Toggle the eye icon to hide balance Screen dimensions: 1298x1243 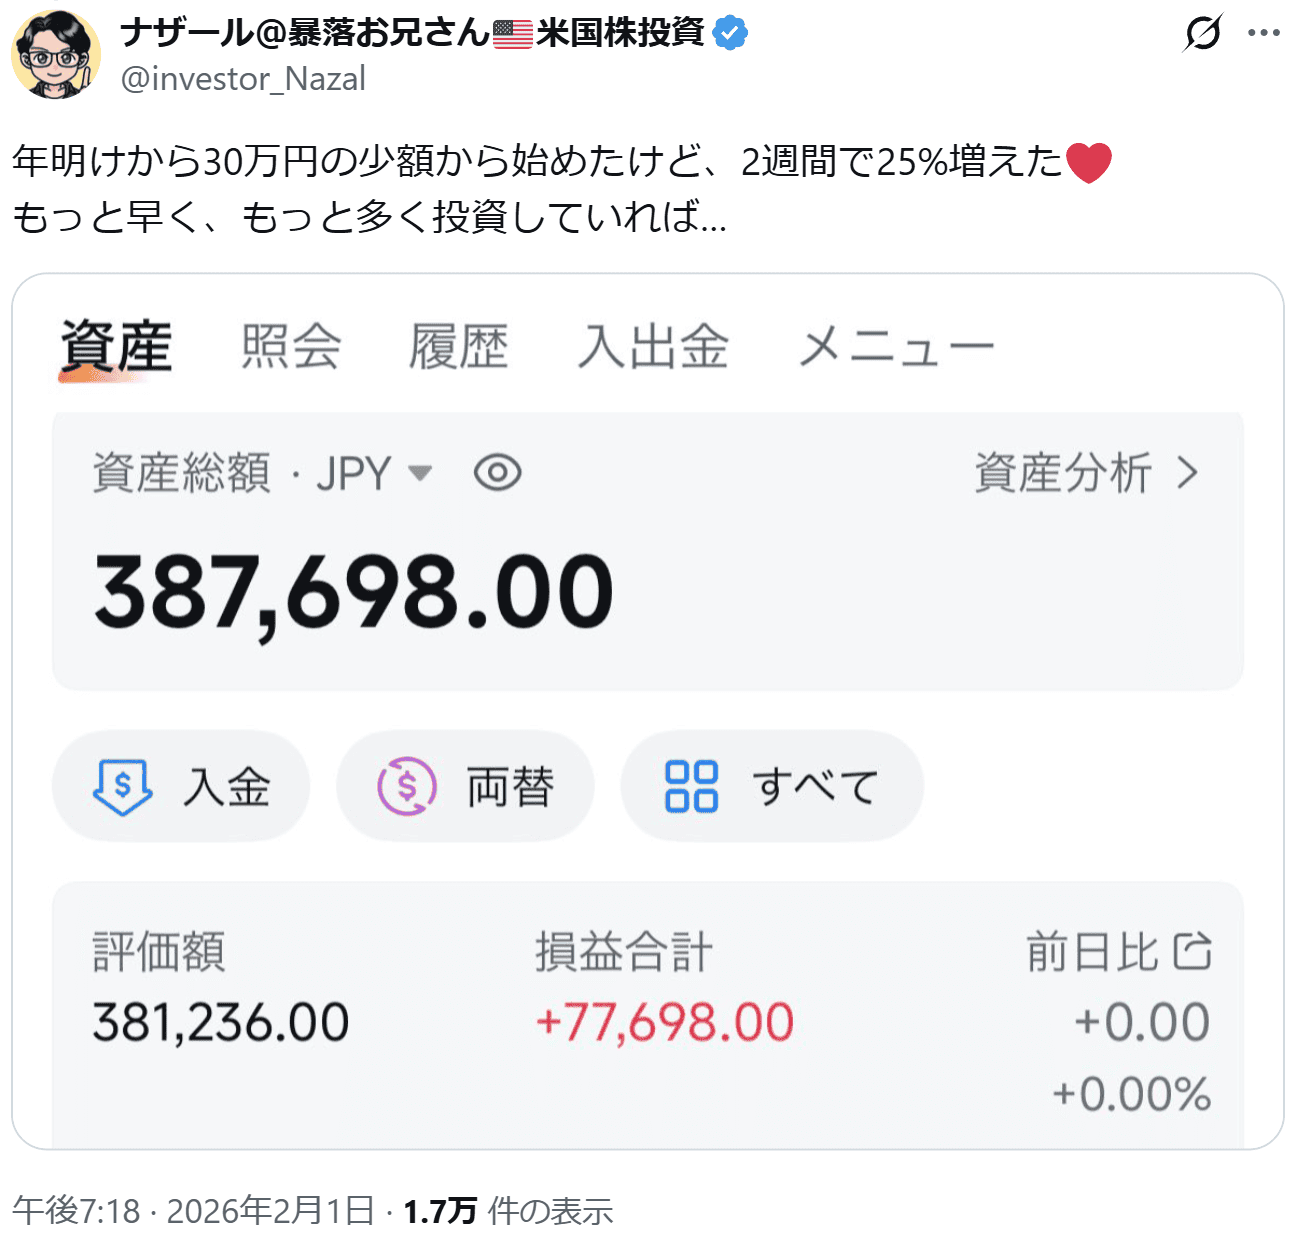[497, 473]
